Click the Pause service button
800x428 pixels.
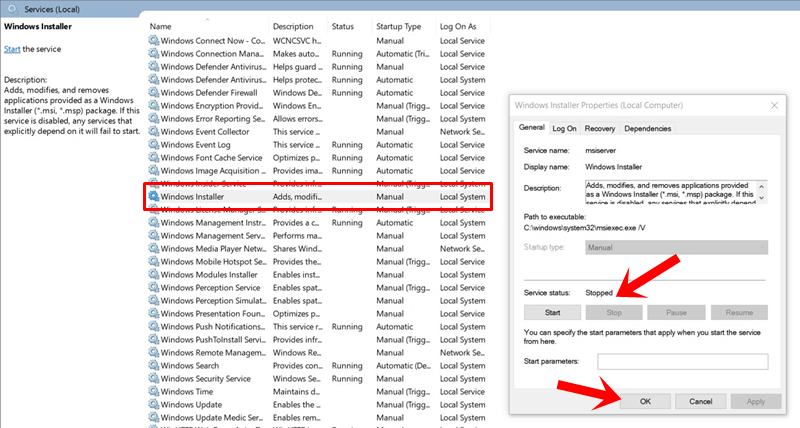tap(676, 312)
